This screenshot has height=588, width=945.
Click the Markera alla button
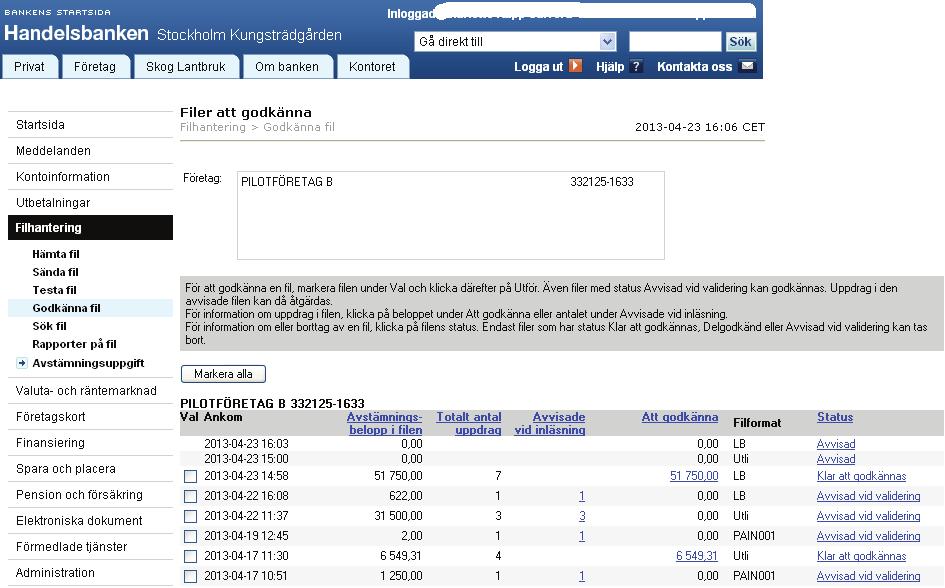(223, 374)
